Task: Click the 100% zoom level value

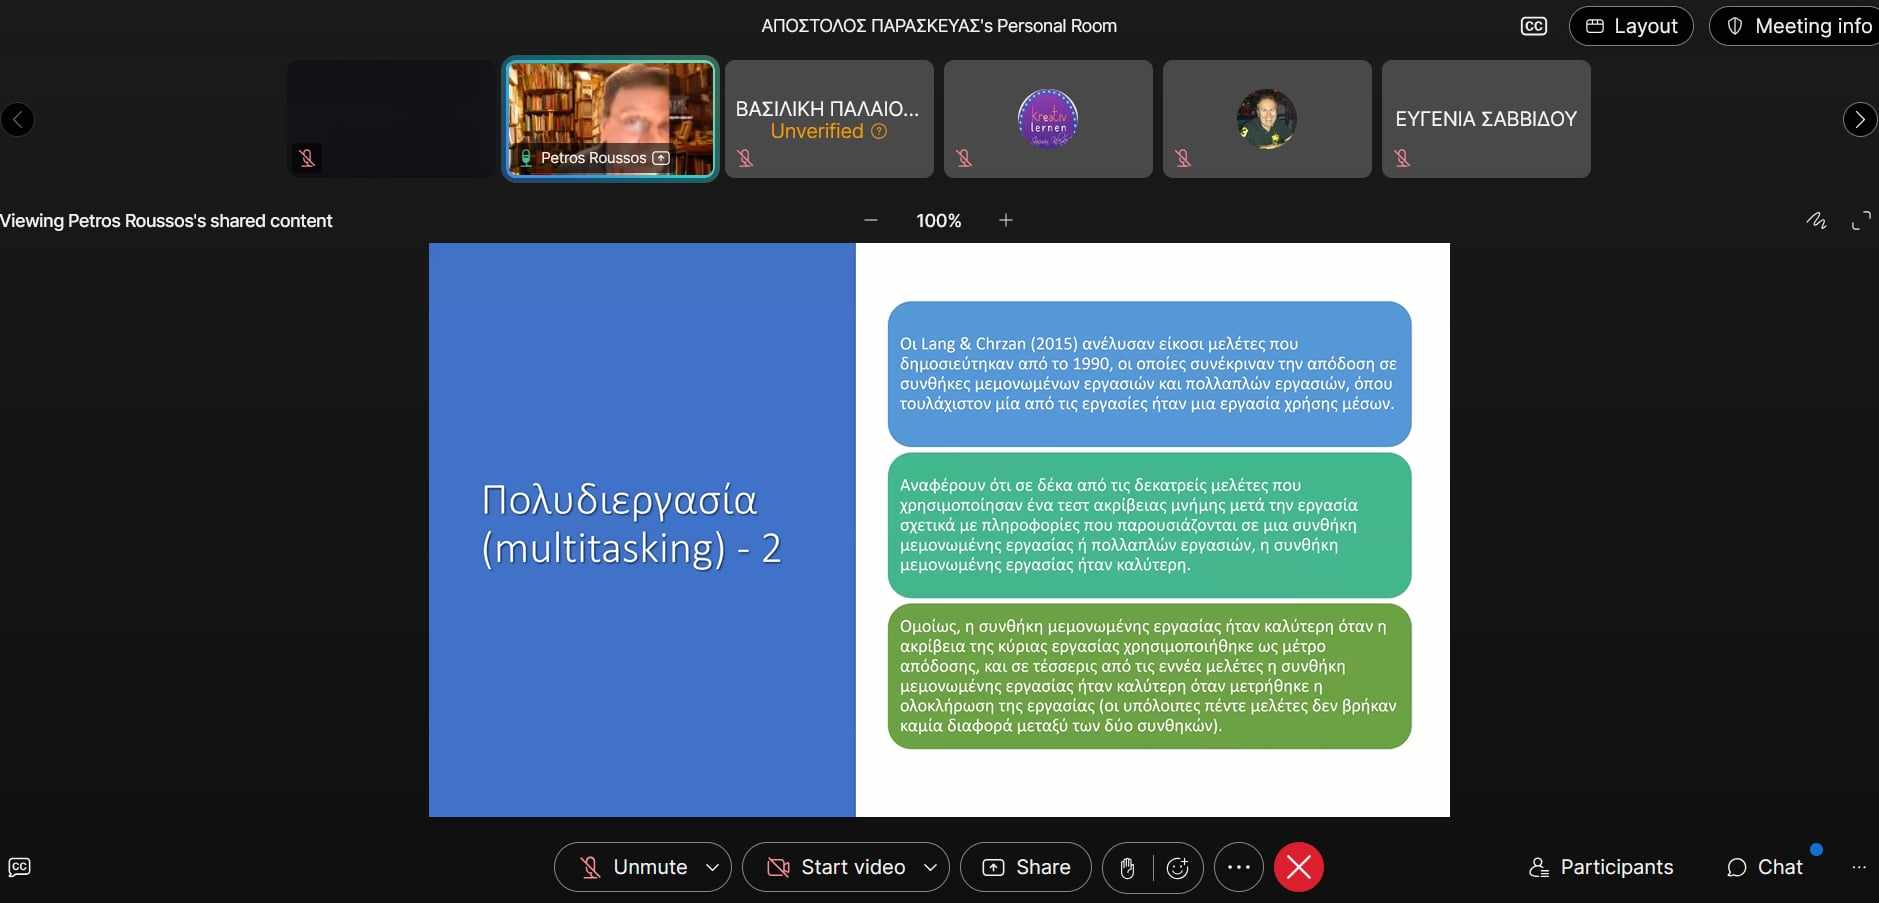Action: pos(938,221)
